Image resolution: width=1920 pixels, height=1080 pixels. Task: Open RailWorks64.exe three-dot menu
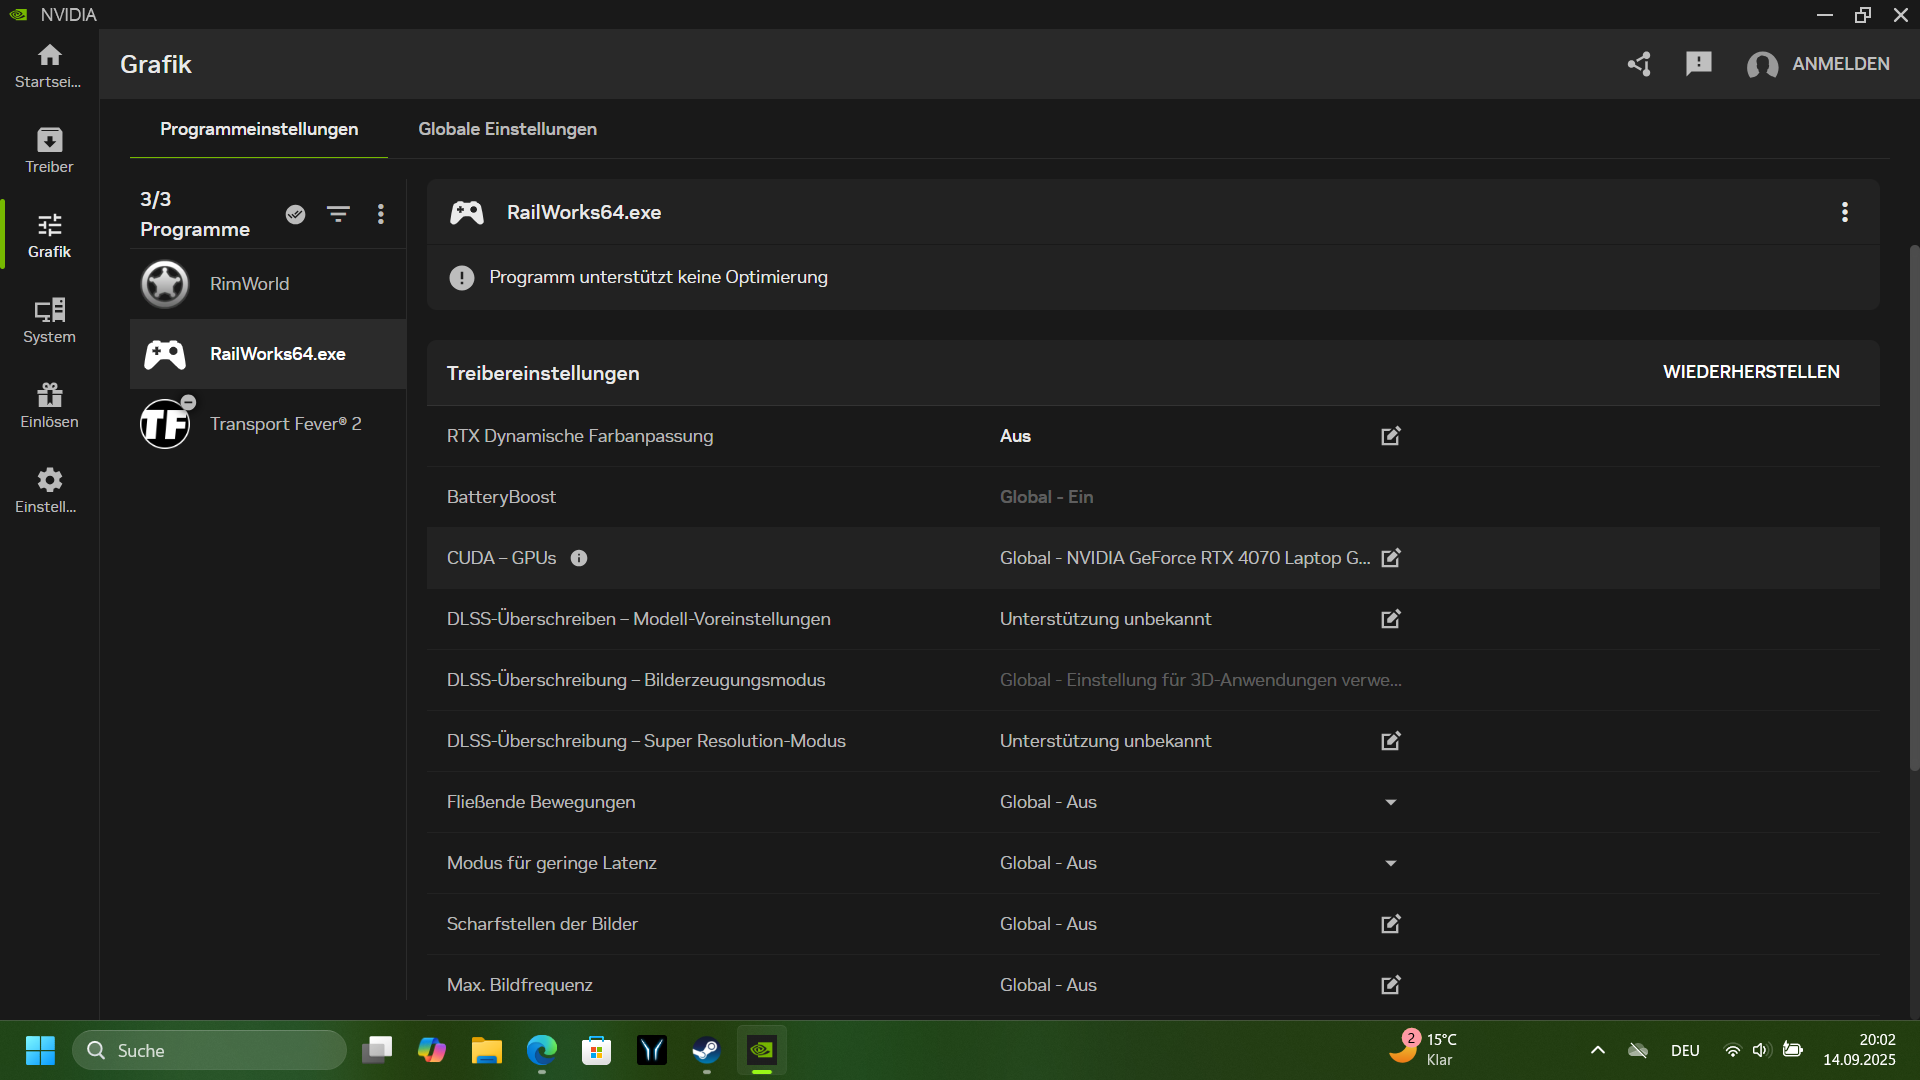(1844, 212)
